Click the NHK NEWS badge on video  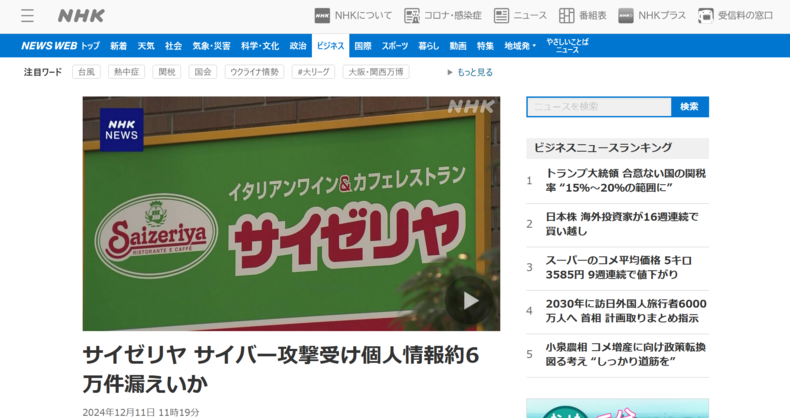pos(121,129)
